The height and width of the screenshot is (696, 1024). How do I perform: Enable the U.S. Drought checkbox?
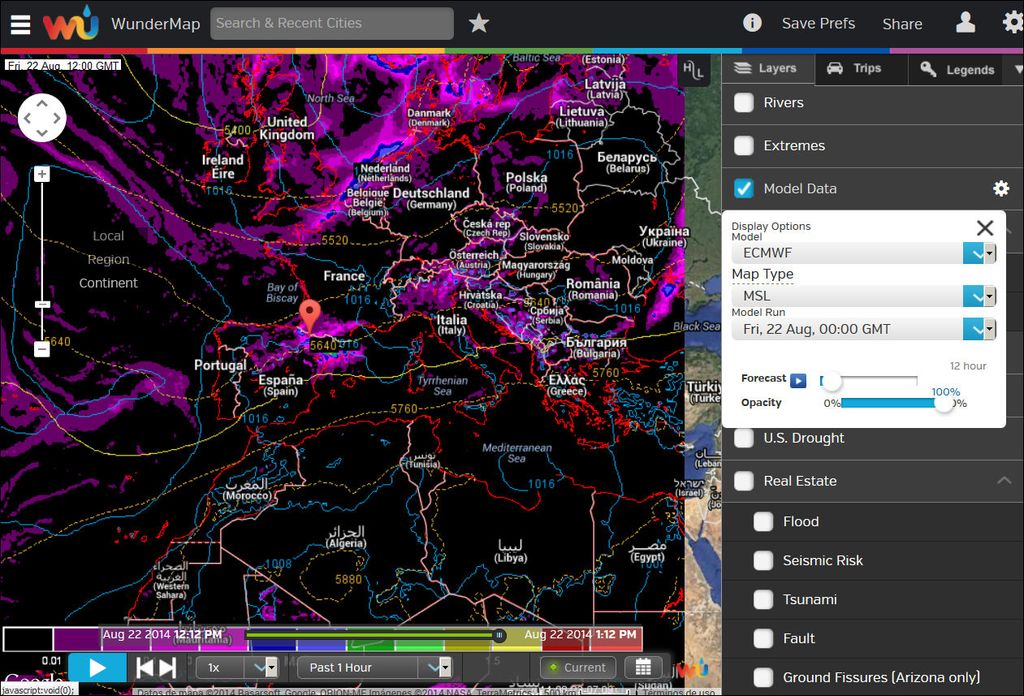pos(744,438)
